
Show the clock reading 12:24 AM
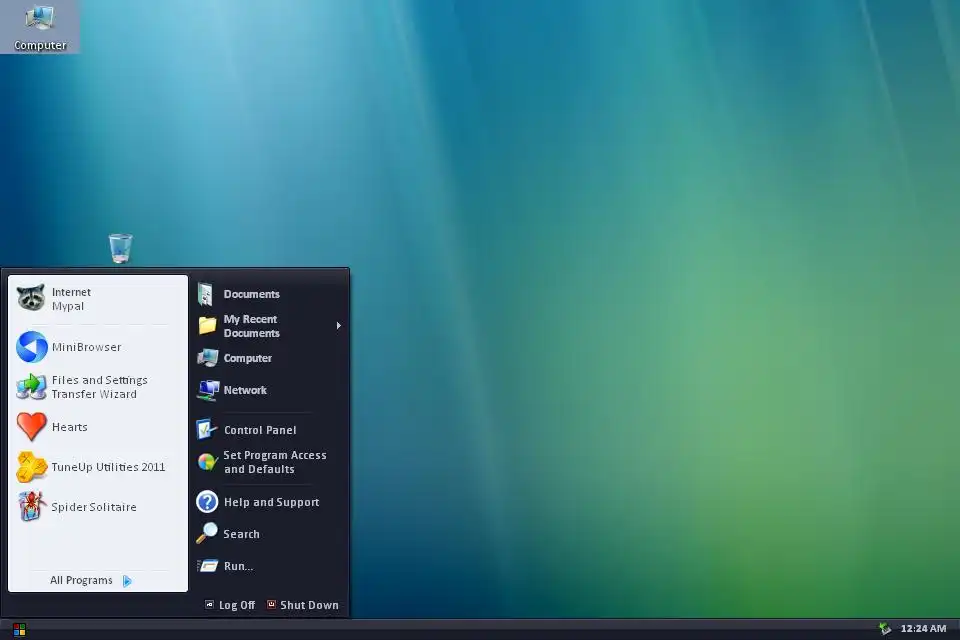(x=923, y=628)
